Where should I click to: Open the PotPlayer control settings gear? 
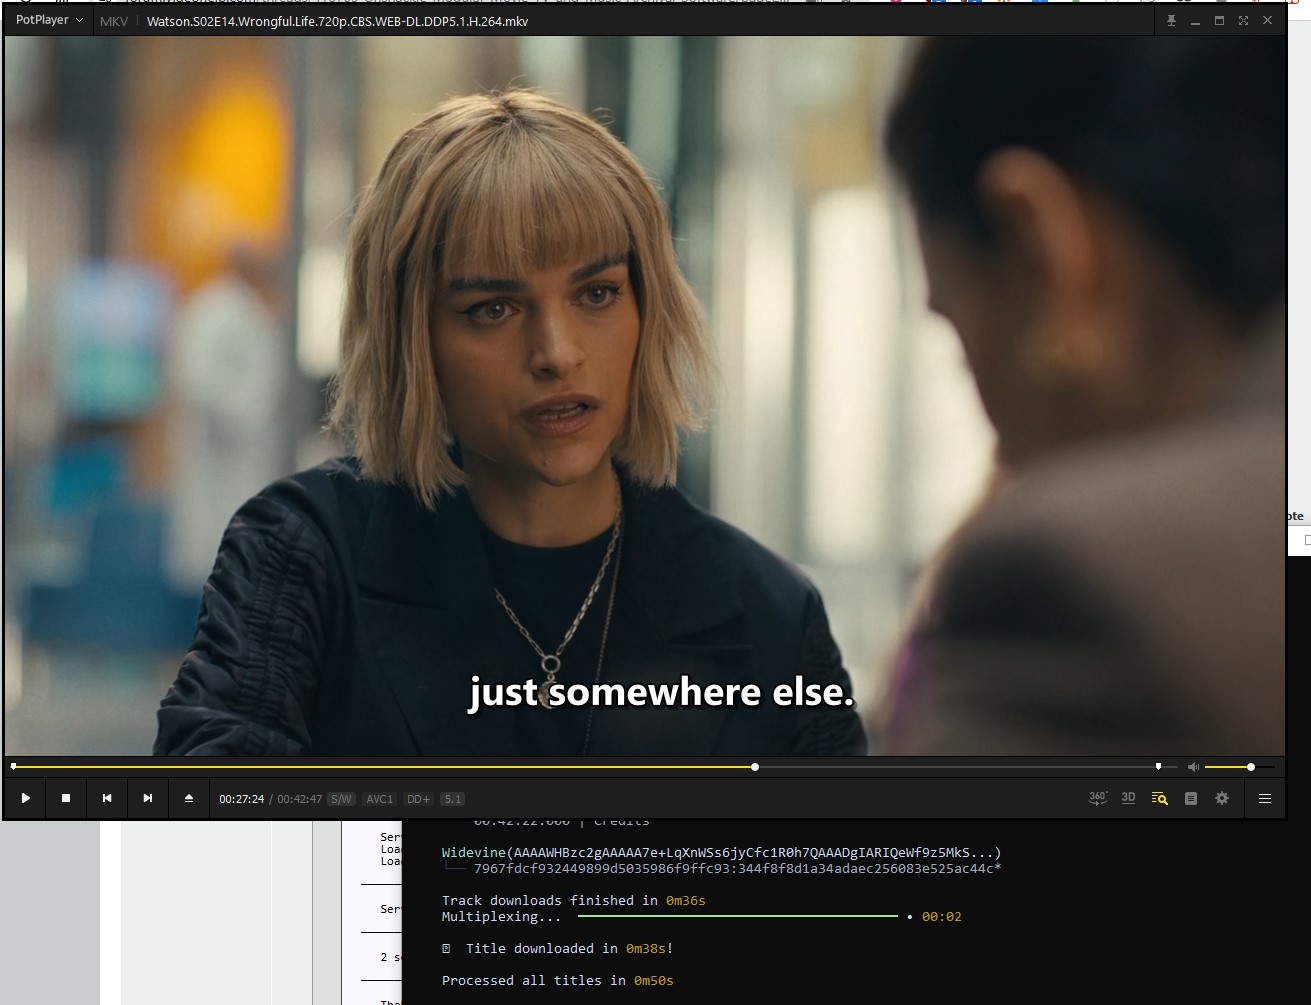(x=1222, y=798)
